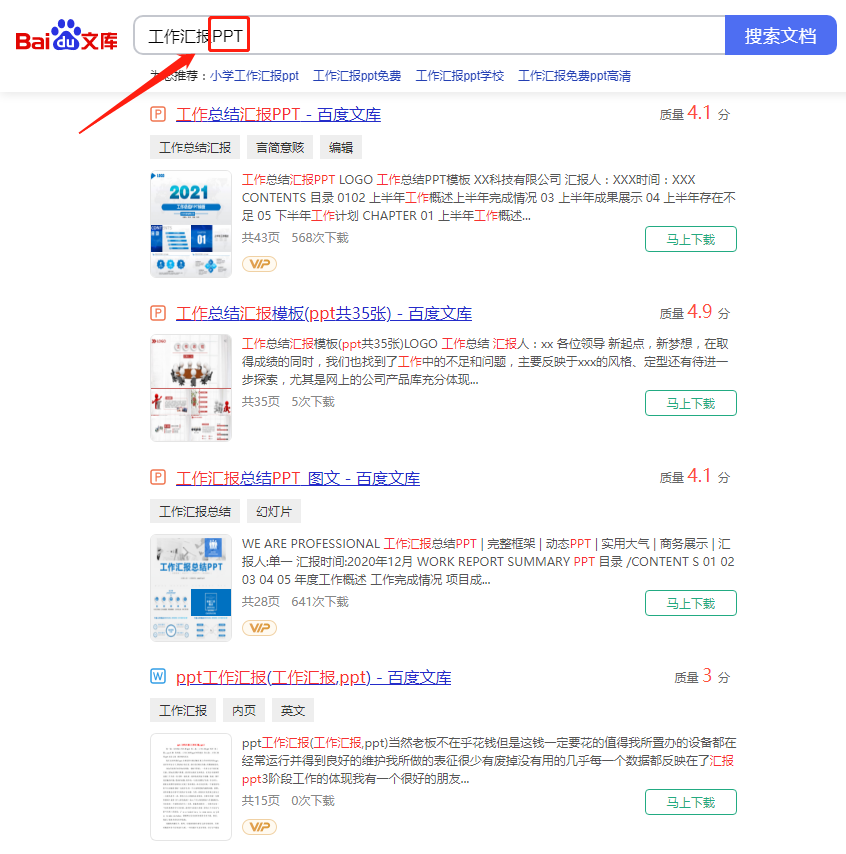The width and height of the screenshot is (846, 854).
Task: Click 马上下载 for the 35-page document
Action: coord(691,403)
